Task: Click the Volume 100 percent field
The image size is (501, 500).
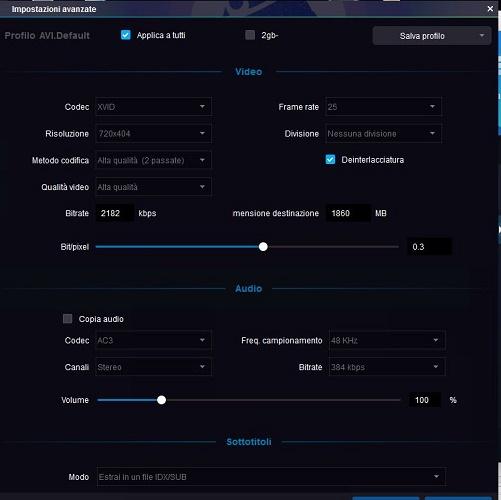Action: pos(425,400)
